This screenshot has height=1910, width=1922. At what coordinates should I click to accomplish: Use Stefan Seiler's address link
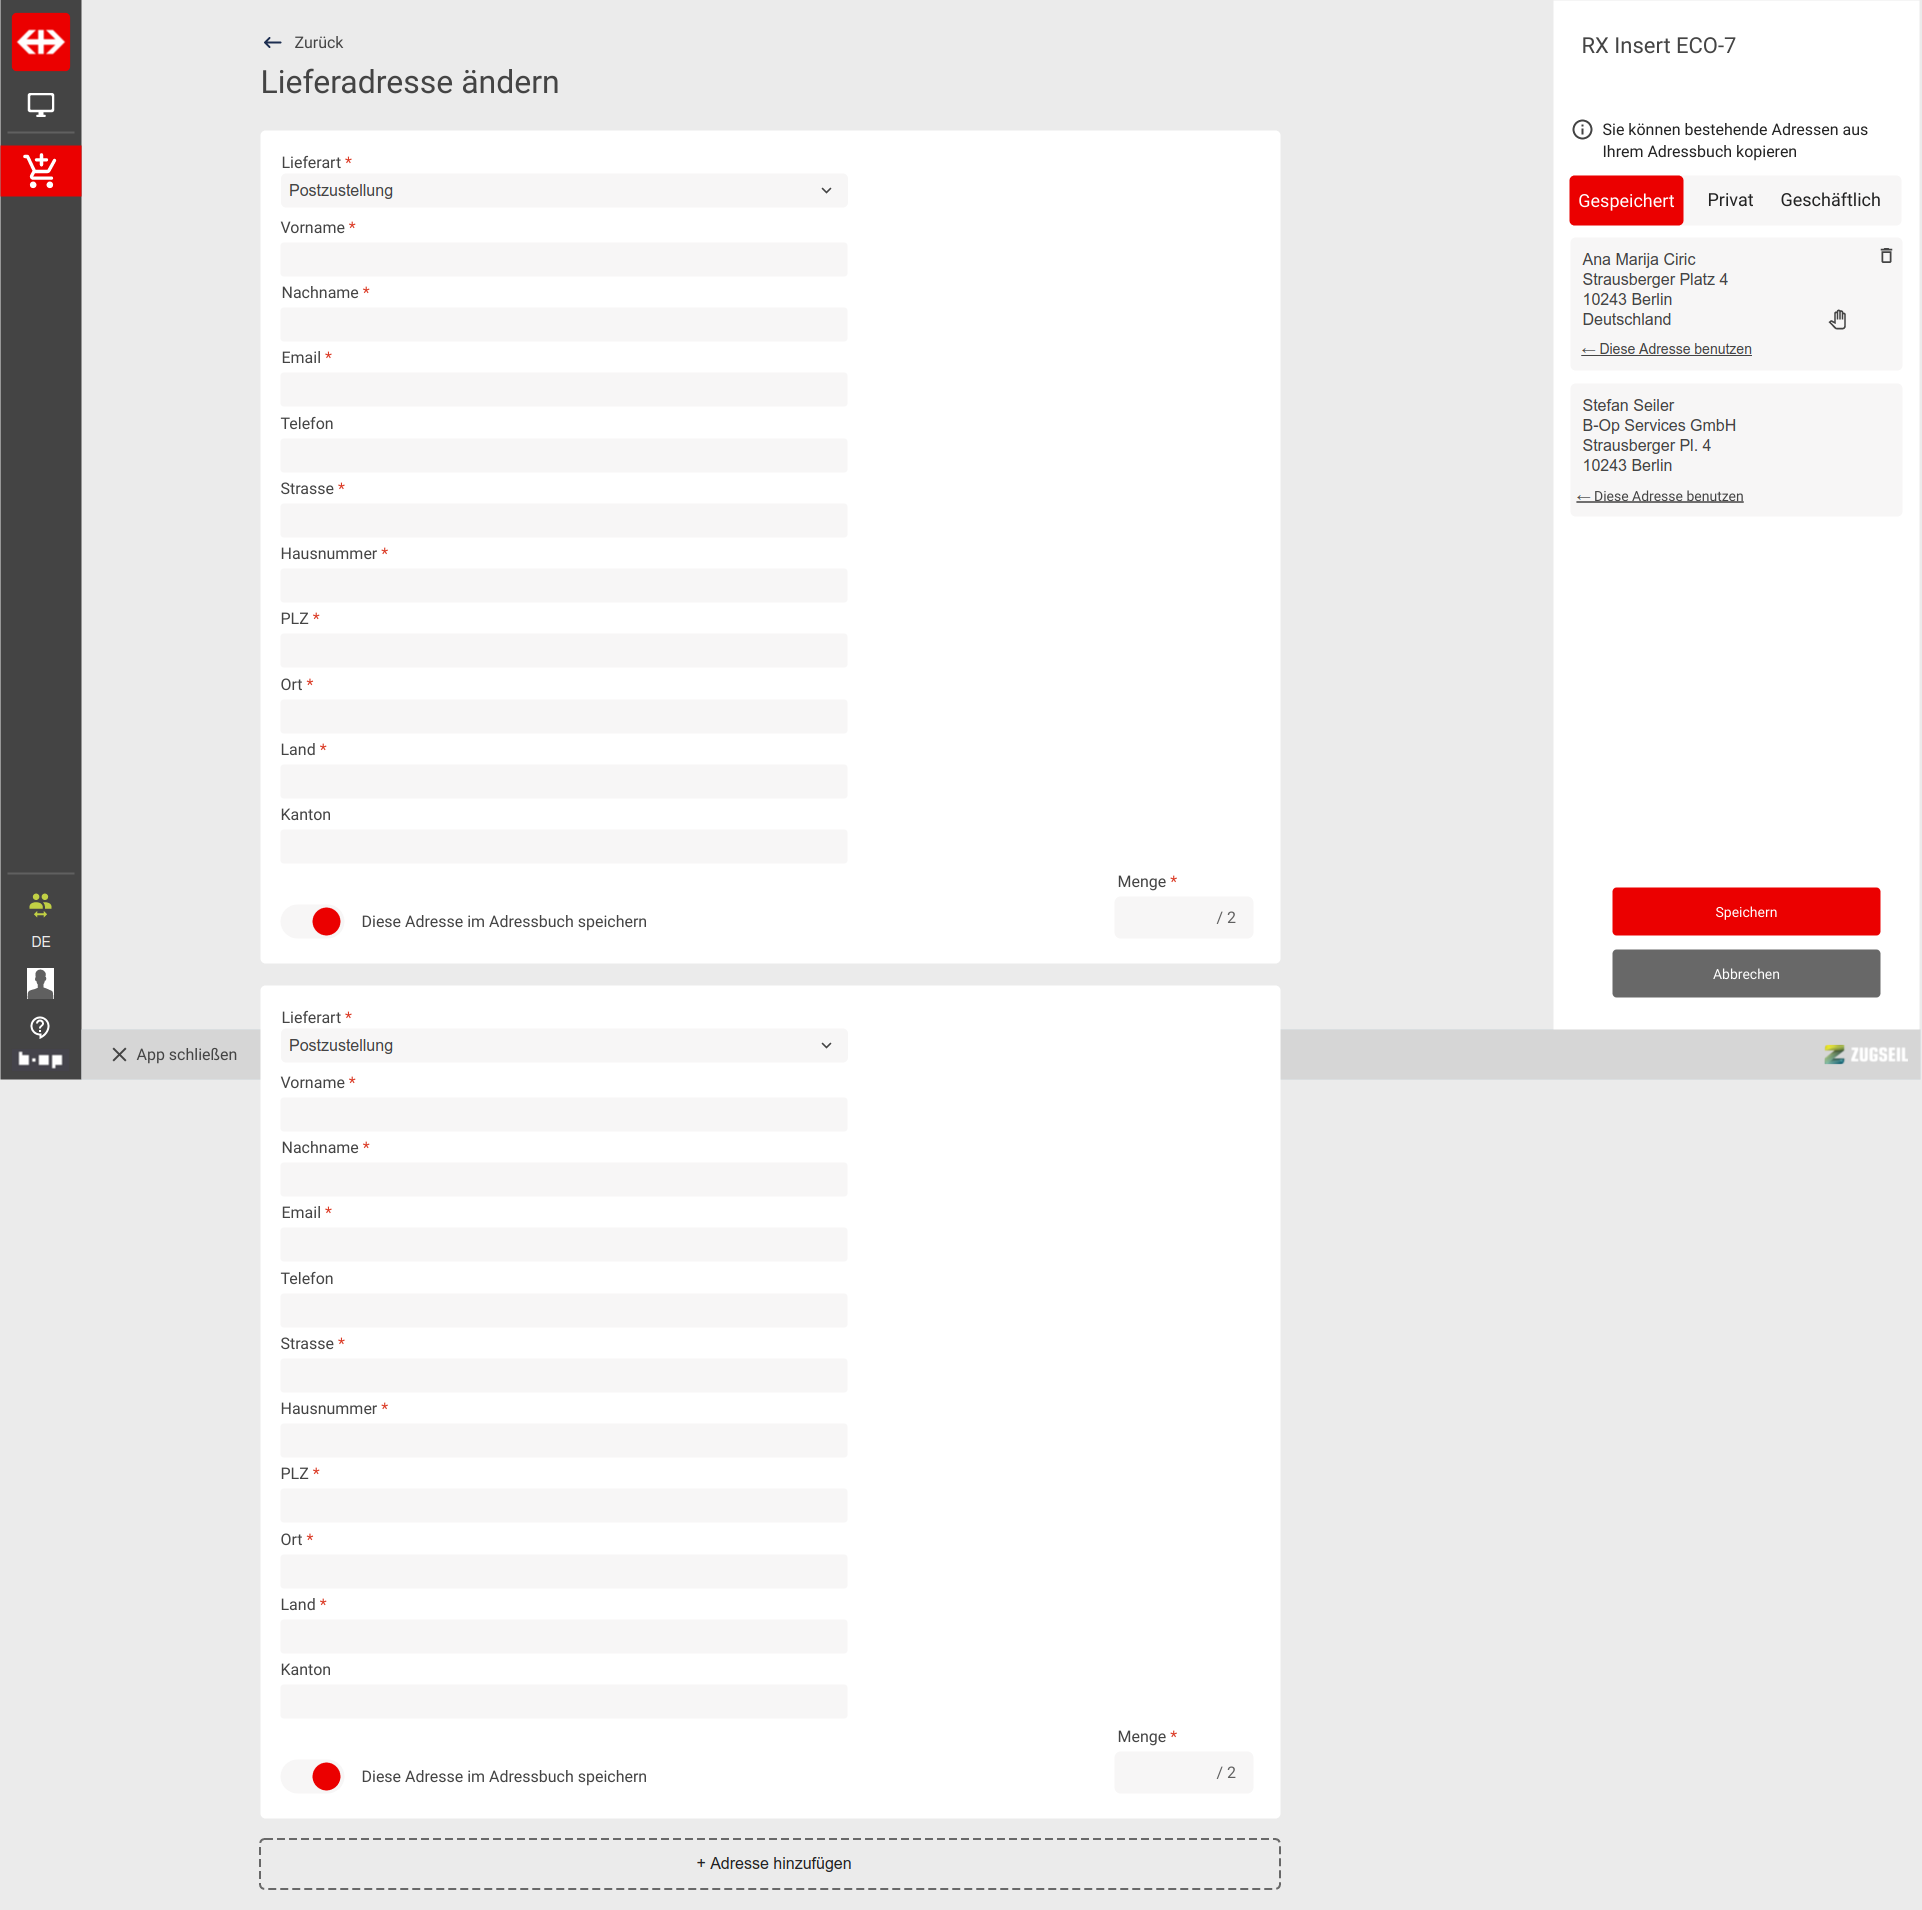pos(1660,496)
